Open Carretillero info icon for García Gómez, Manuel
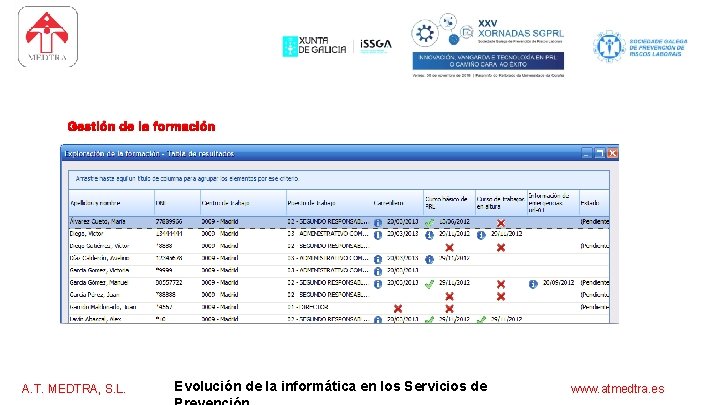The height and width of the screenshot is (405, 720). coord(377,284)
